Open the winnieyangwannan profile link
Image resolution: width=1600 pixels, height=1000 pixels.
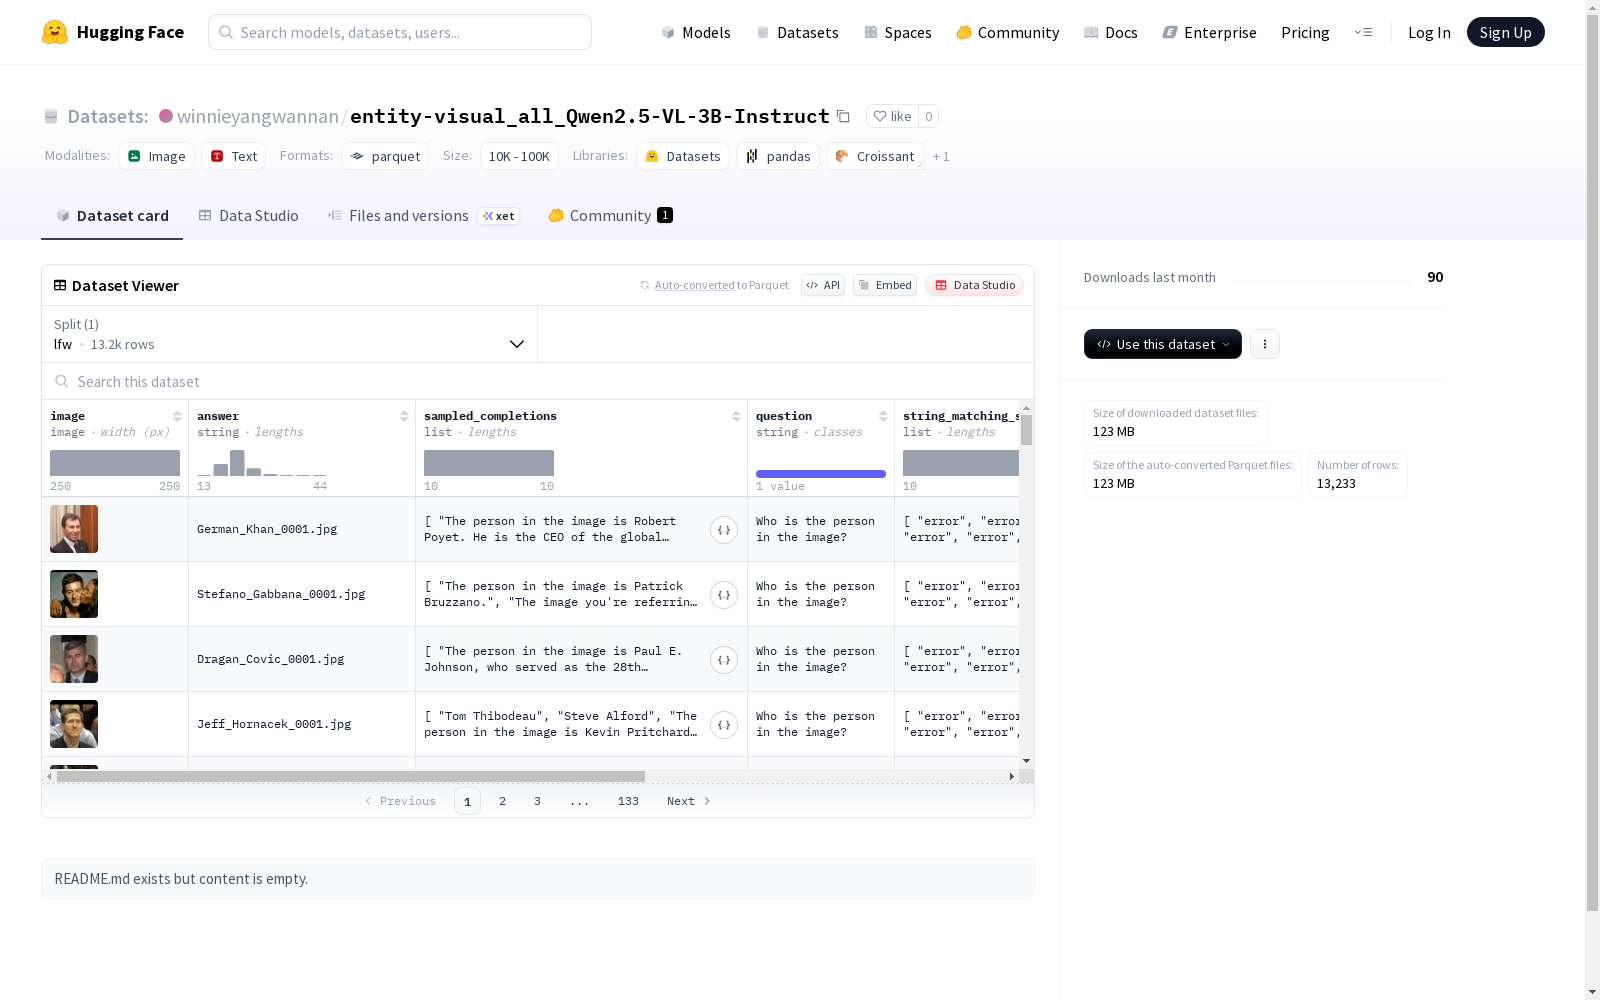(258, 116)
